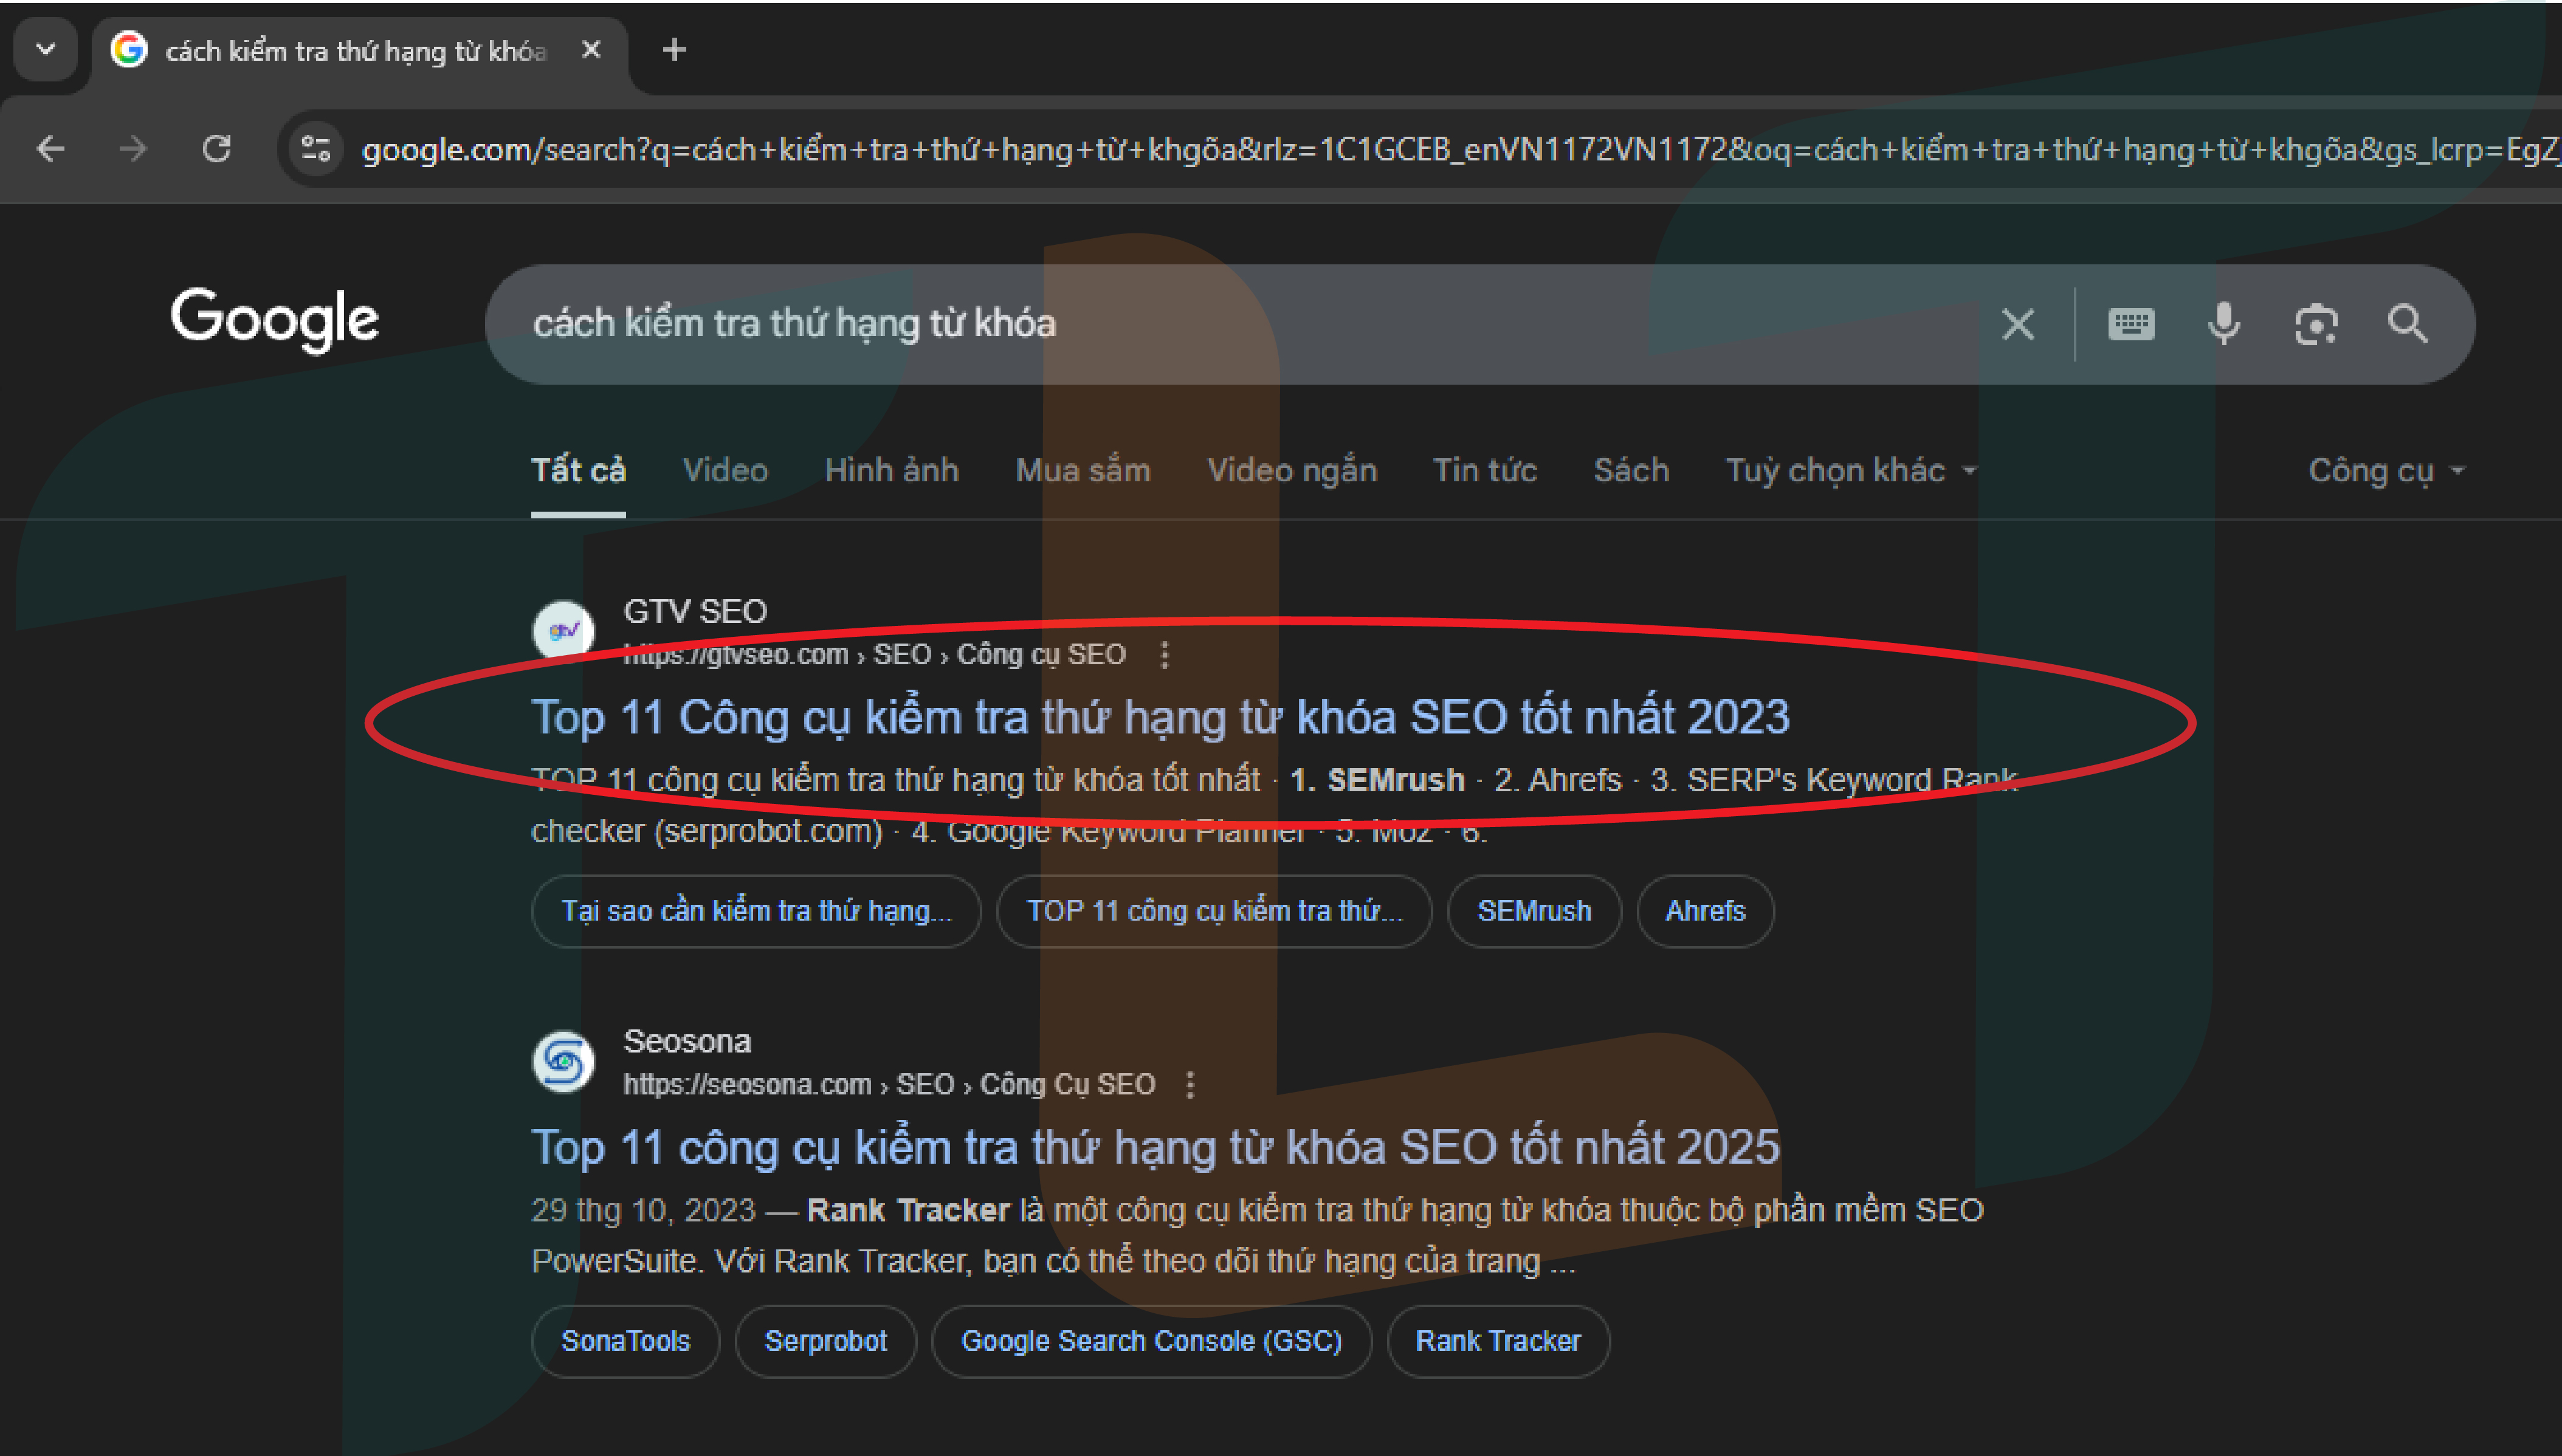Switch to the Hình ảnh tab
The width and height of the screenshot is (2562, 1456).
[891, 470]
